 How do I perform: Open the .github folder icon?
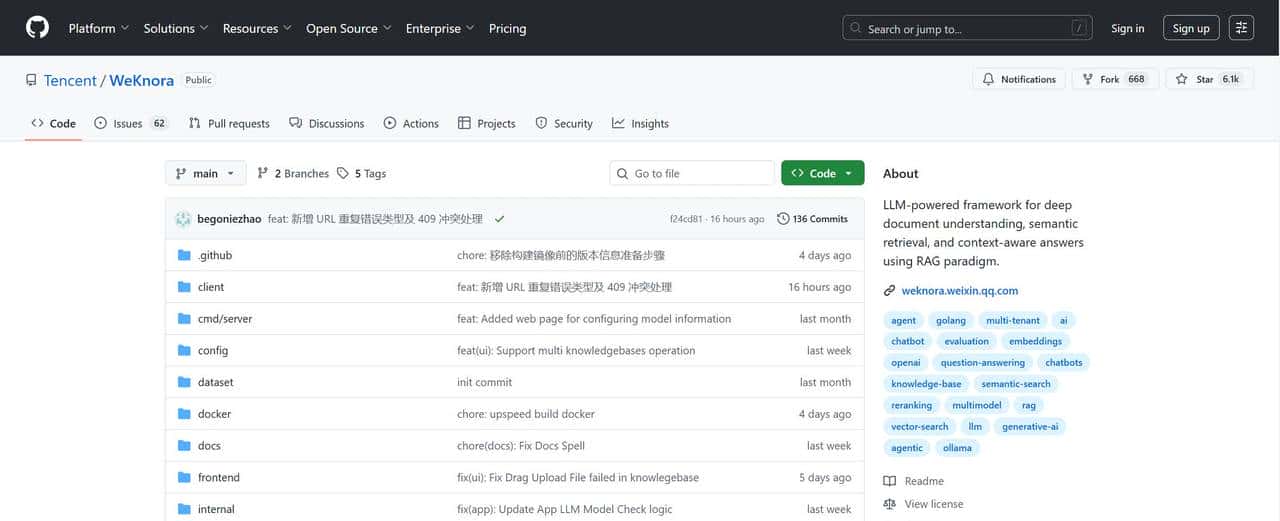click(x=184, y=255)
